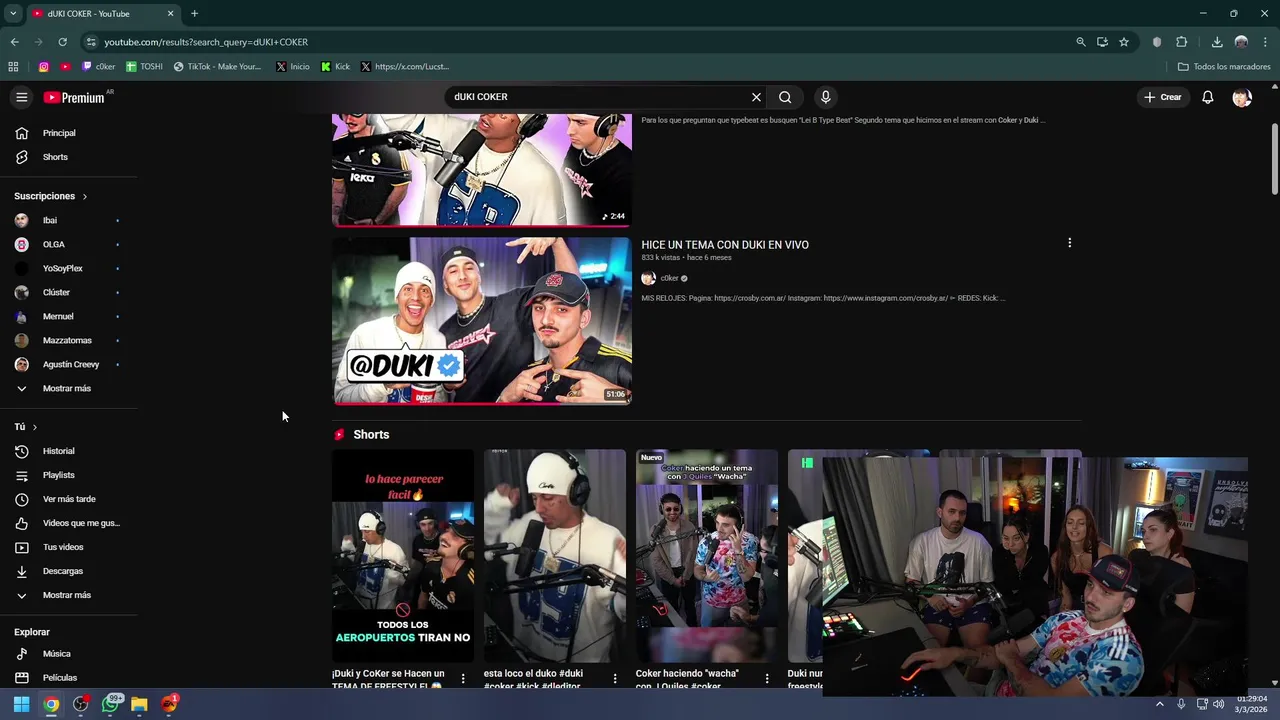Open the Windows Start menu
Screen dimensions: 1280x720
click(x=21, y=704)
